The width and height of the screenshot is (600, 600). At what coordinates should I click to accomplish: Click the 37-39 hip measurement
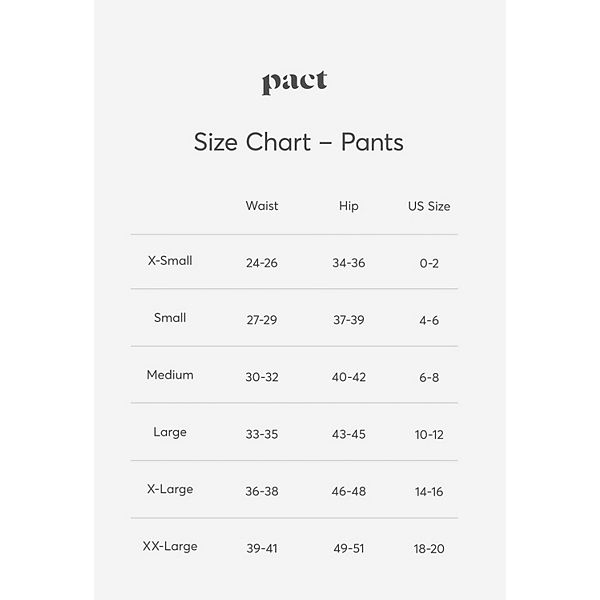pos(349,320)
